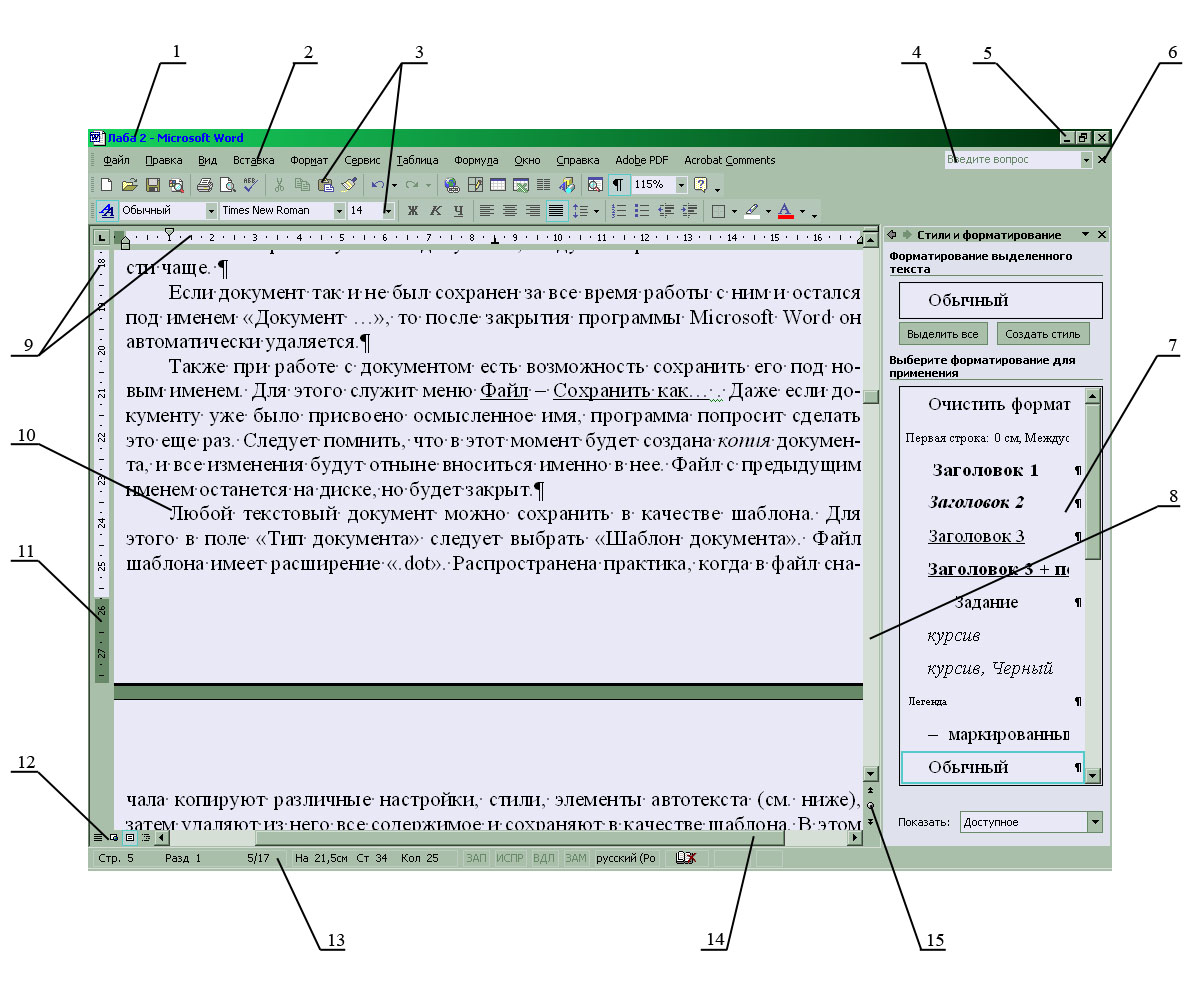This screenshot has height=1000, width=1200.
Task: Open Word Help question-mark icon
Action: point(700,185)
